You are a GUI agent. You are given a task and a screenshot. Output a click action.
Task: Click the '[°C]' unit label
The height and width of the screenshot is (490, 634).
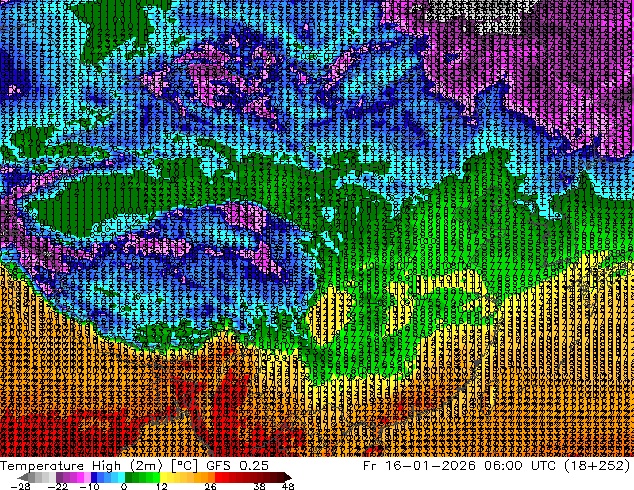point(184,466)
